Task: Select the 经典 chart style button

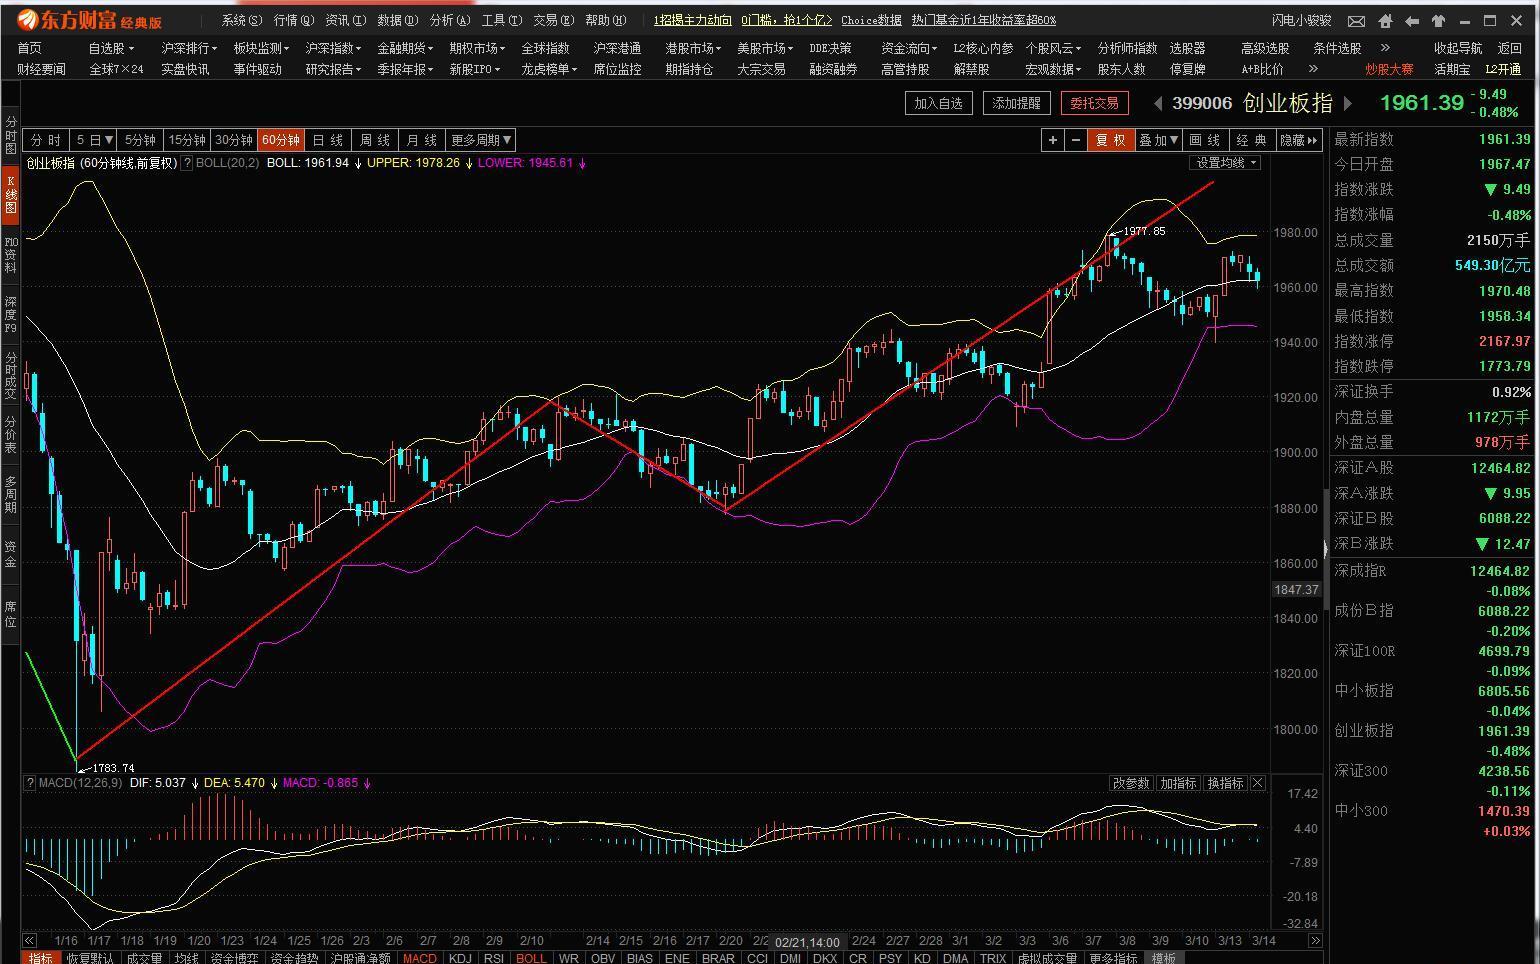Action: (x=1252, y=140)
